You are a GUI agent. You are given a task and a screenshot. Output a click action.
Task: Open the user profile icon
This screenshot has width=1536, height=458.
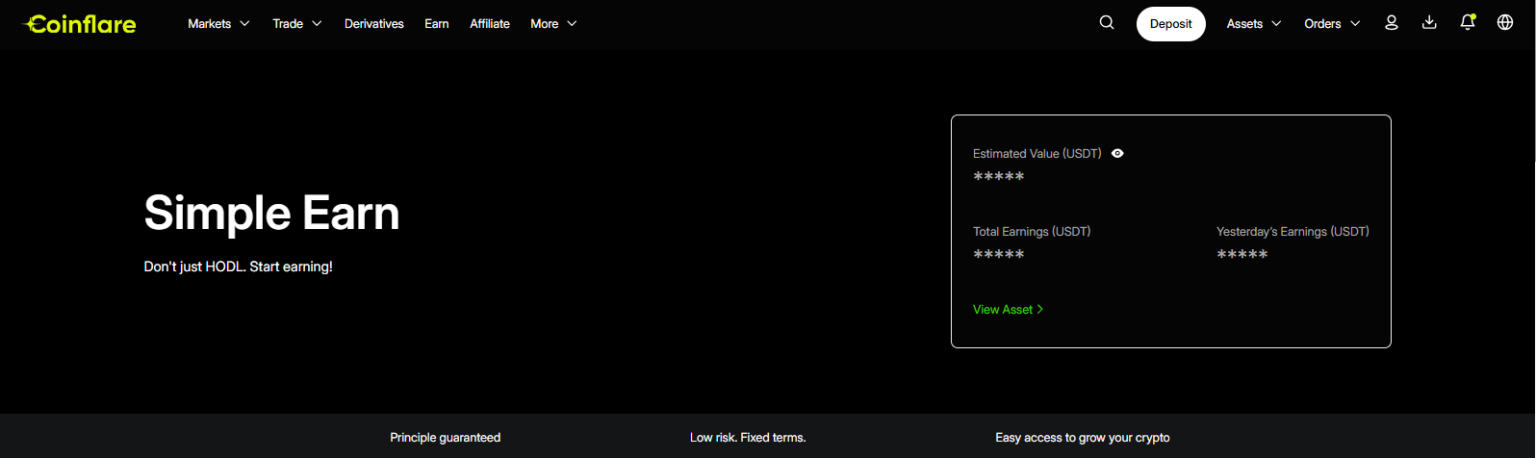click(1391, 23)
